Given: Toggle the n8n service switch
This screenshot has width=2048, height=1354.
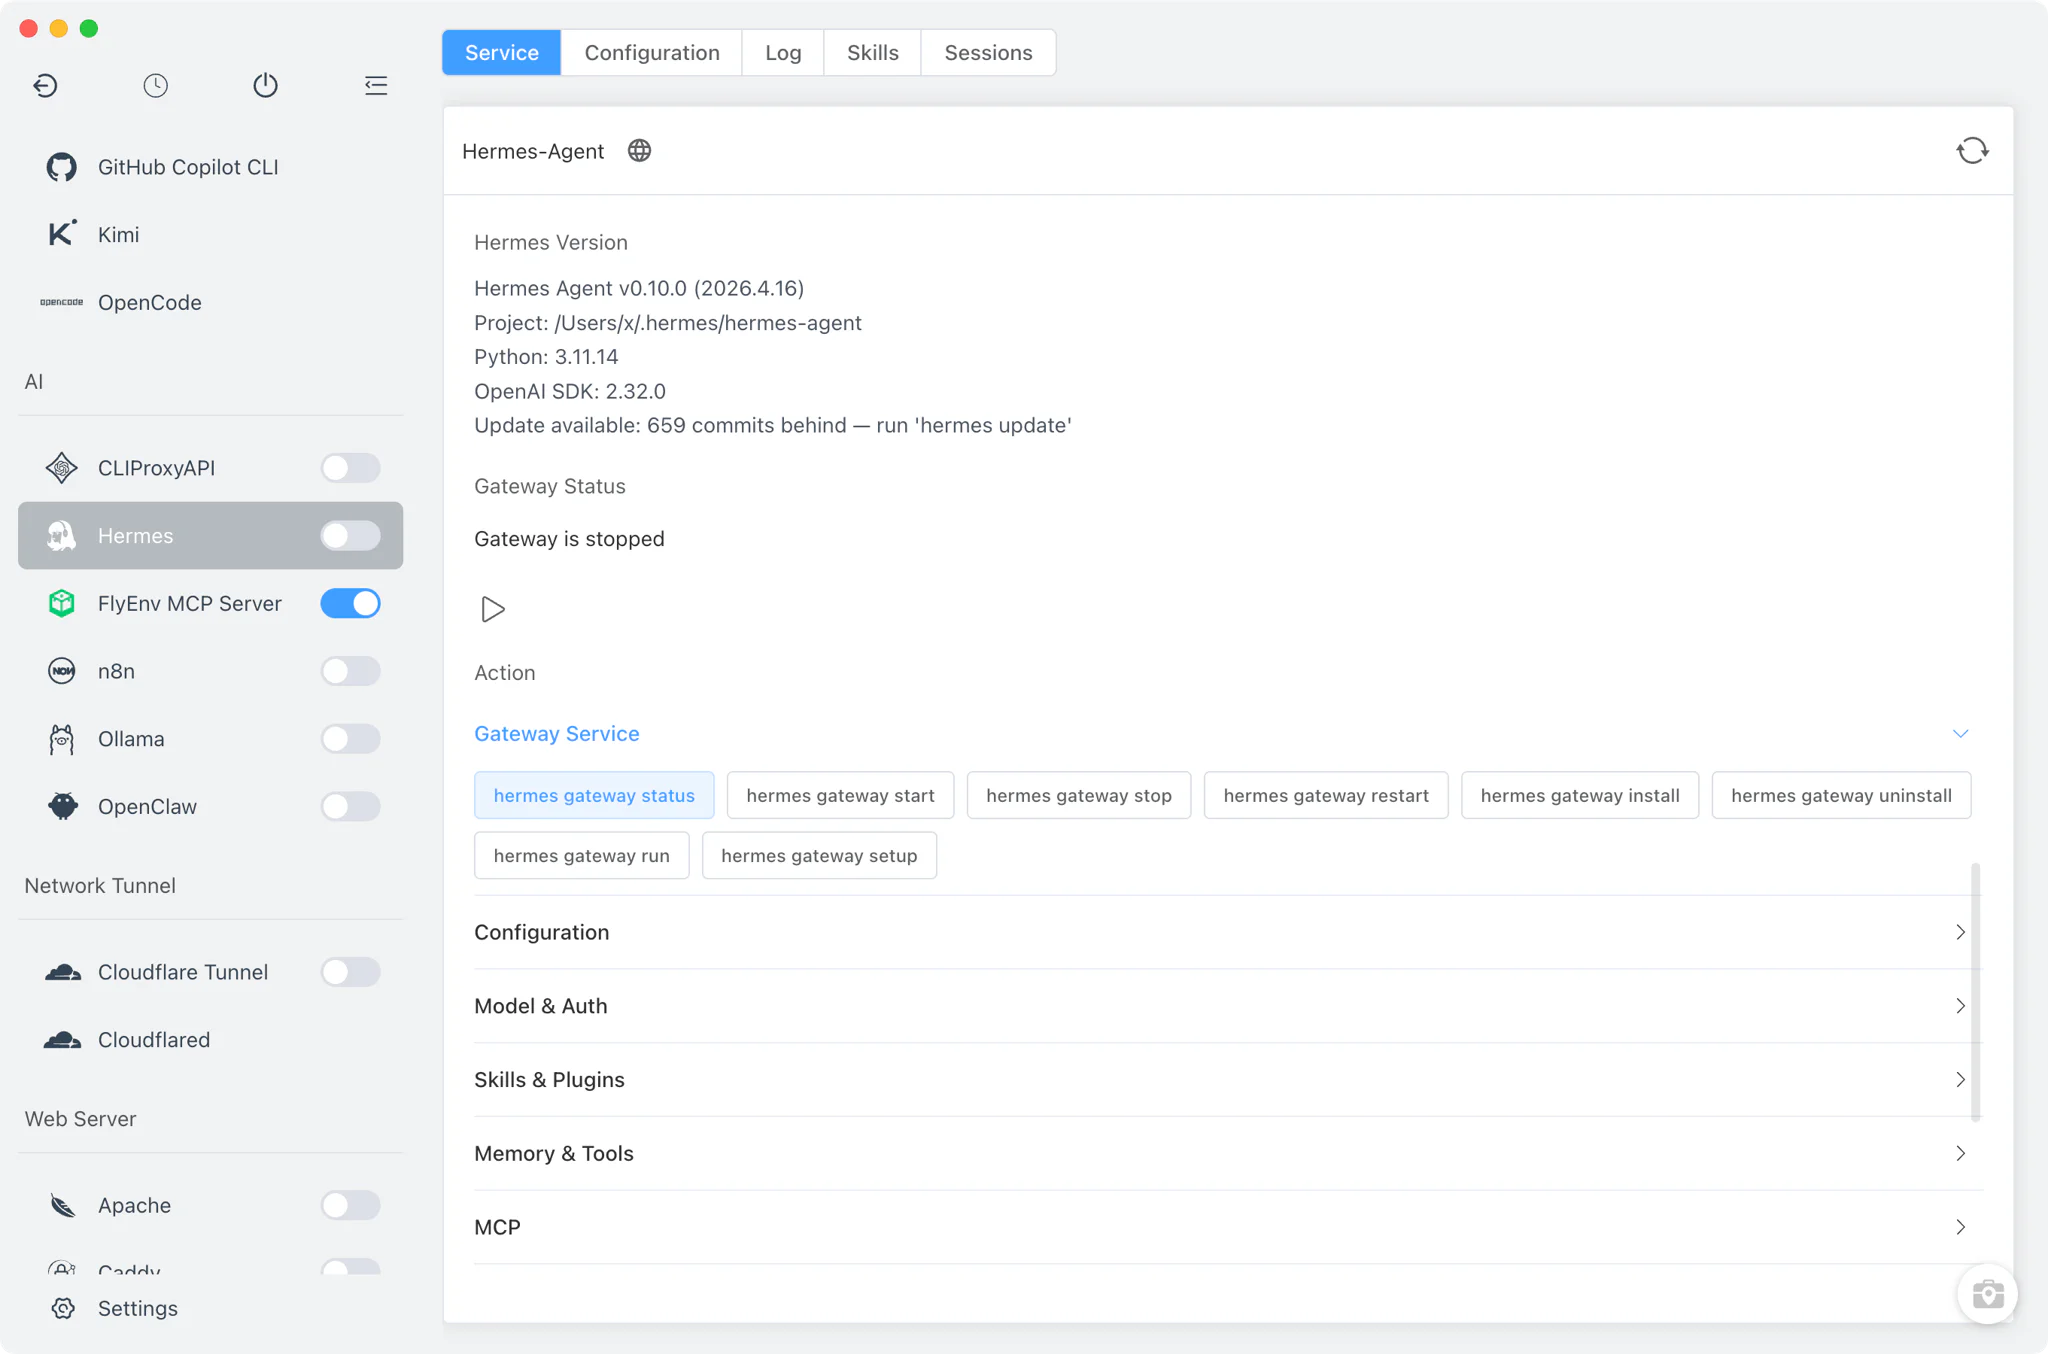Looking at the screenshot, I should [350, 671].
